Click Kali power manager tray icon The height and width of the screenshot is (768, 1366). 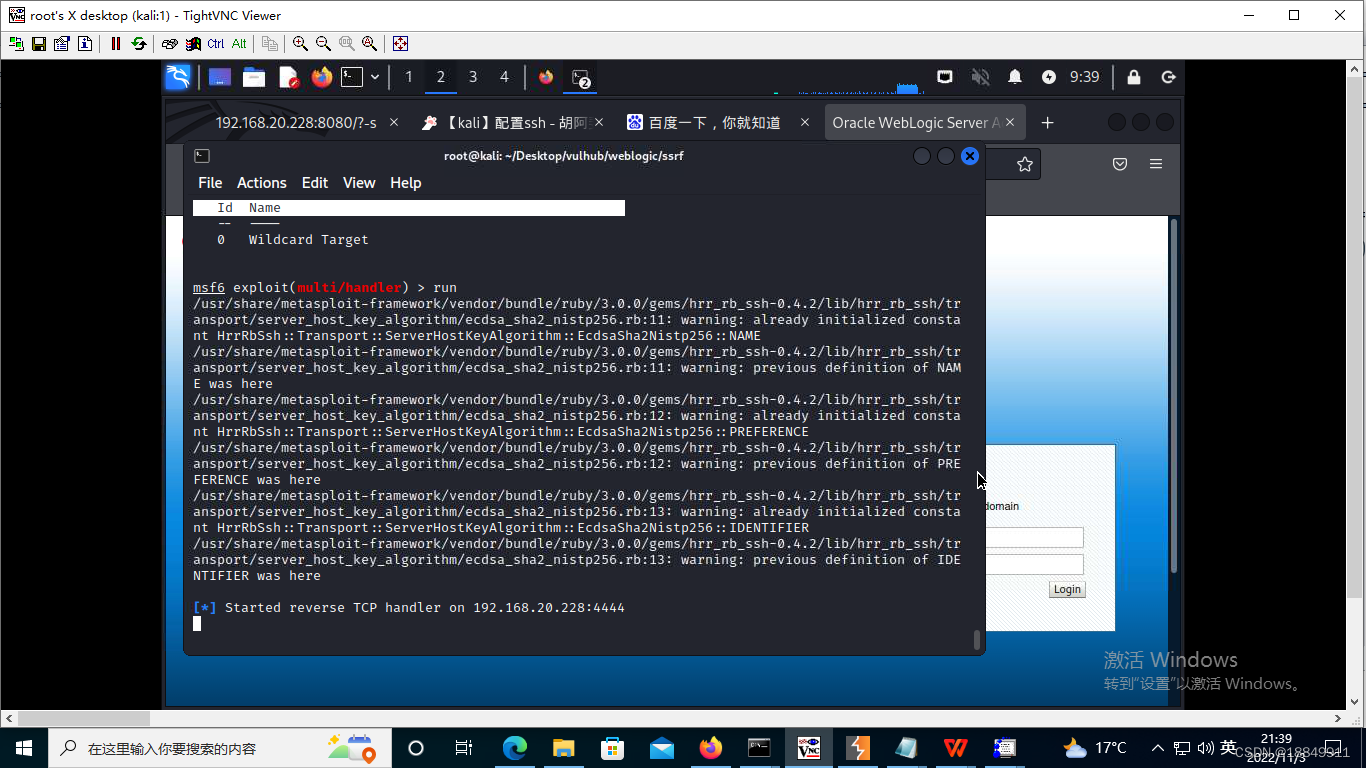(x=1048, y=77)
